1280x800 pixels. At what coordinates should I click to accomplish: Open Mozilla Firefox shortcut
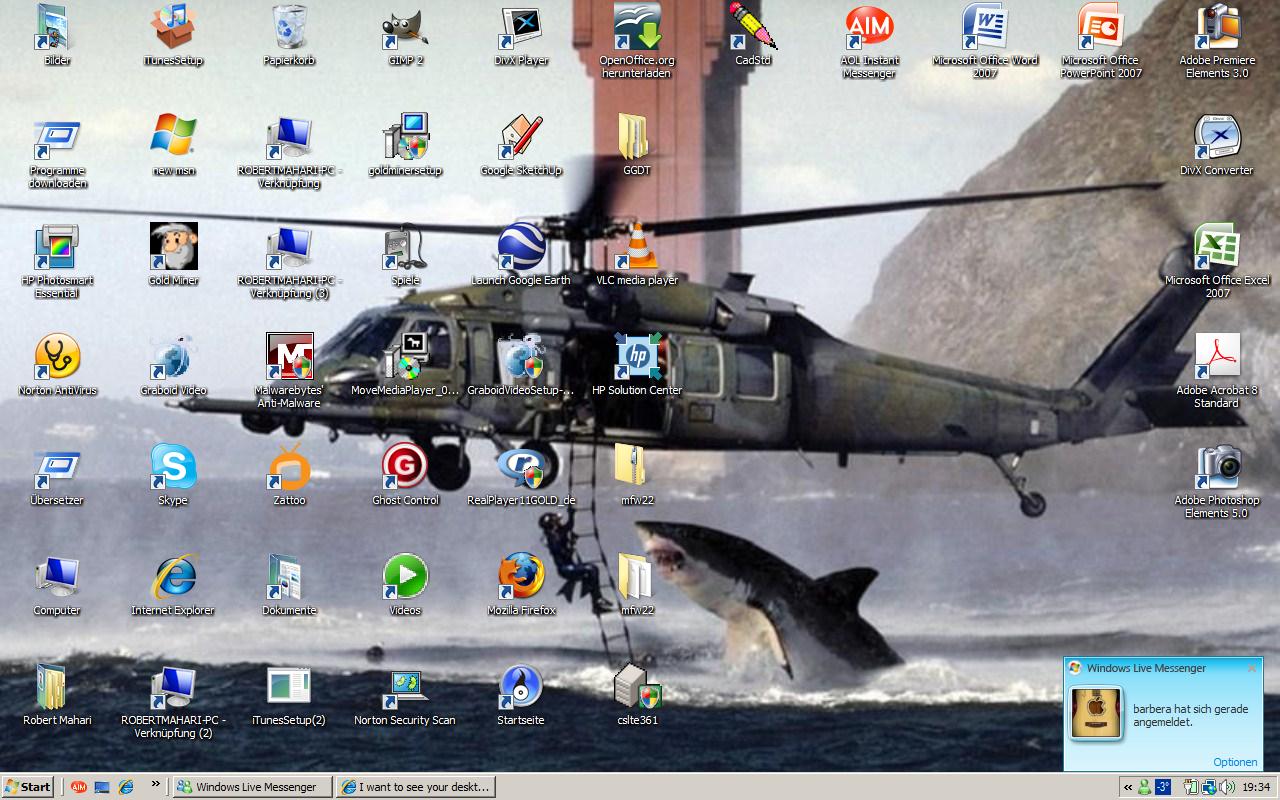[521, 577]
